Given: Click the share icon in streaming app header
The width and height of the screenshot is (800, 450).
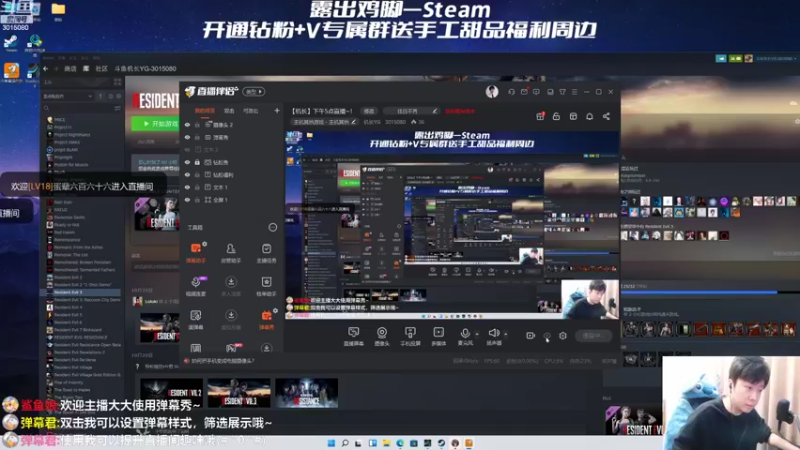Looking at the screenshot, I should click(x=606, y=116).
